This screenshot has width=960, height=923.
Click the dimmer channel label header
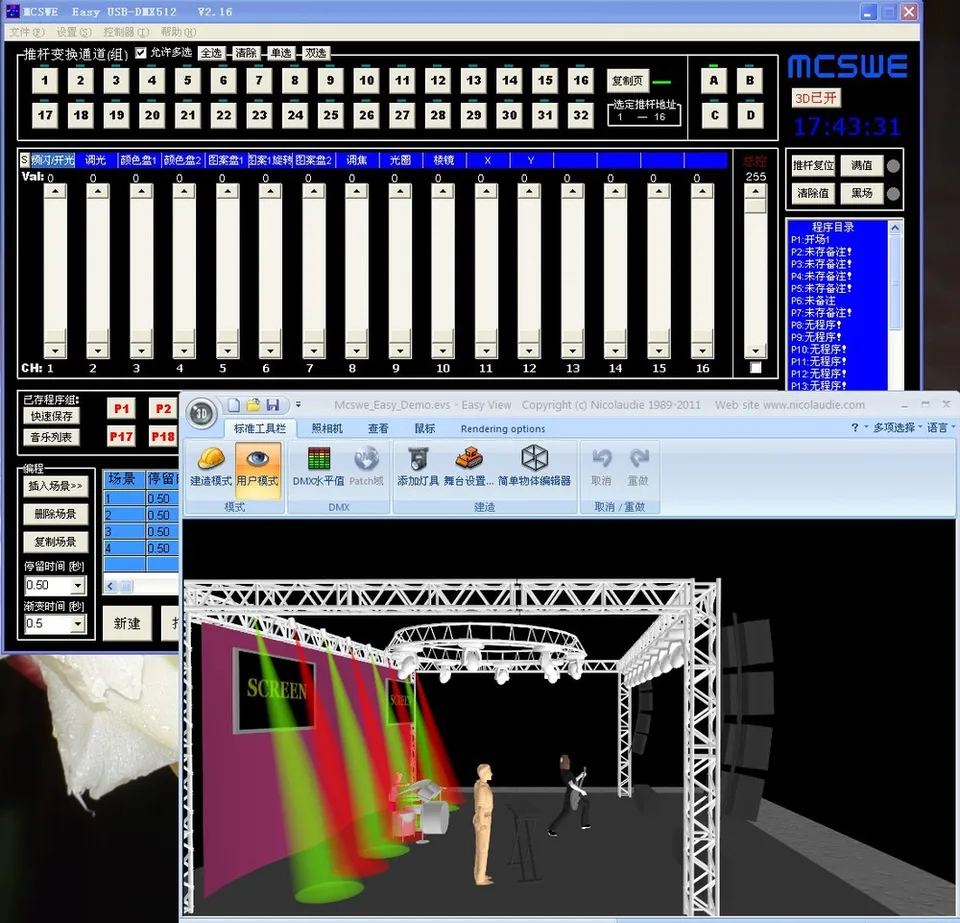96,160
